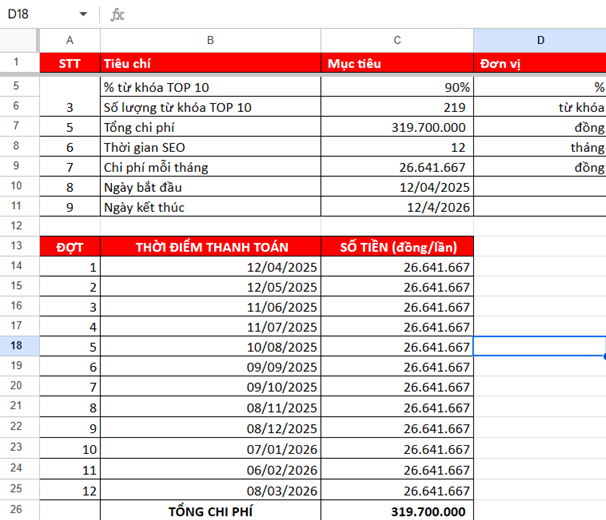
Task: Select payment date 09/10/2025
Action: pos(211,387)
